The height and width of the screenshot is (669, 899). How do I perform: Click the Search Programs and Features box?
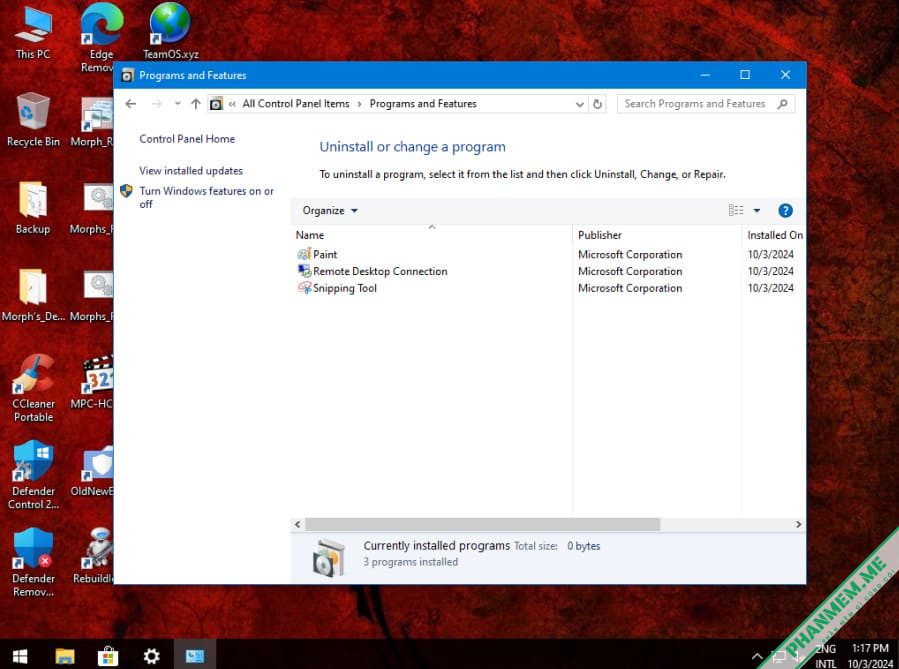tap(706, 104)
